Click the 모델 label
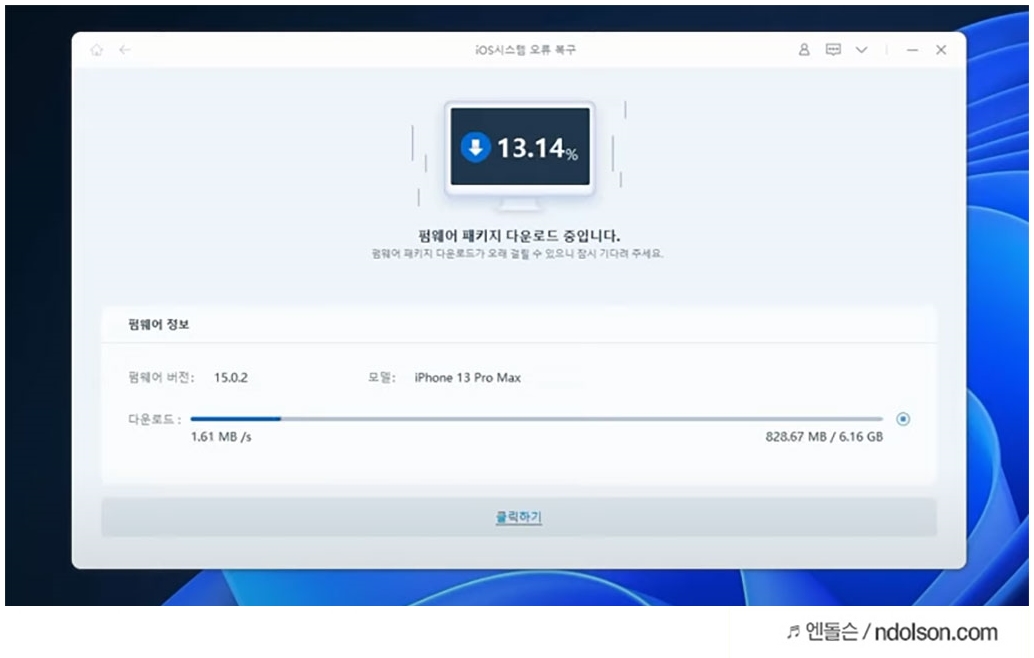 click(x=381, y=378)
